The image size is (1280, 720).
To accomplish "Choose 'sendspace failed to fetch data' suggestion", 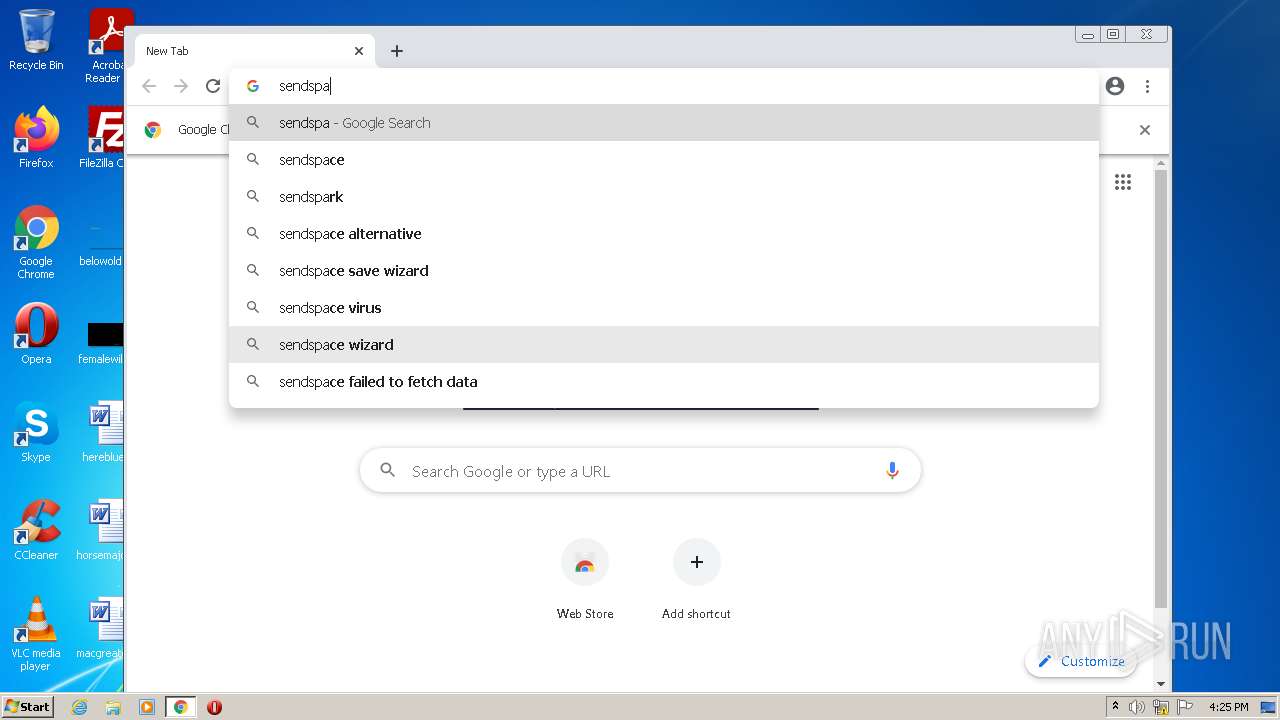I will 664,382.
